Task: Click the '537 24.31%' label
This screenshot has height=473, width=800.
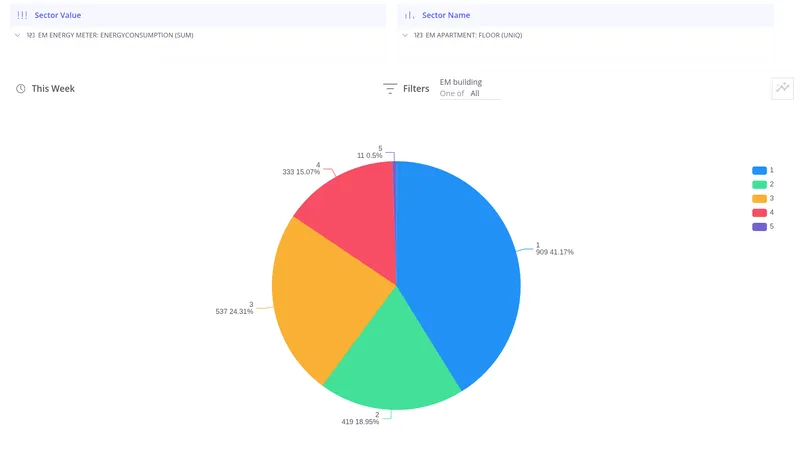Action: pos(234,311)
